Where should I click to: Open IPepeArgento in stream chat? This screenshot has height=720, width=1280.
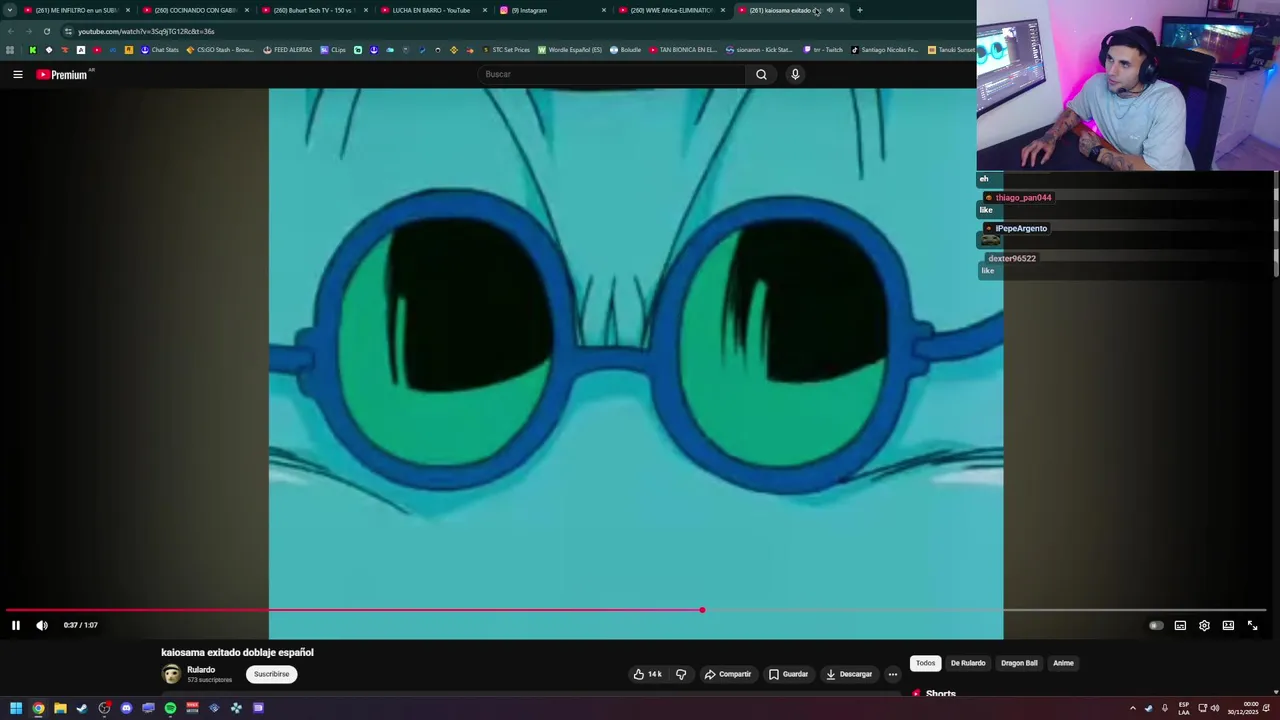tap(1021, 229)
